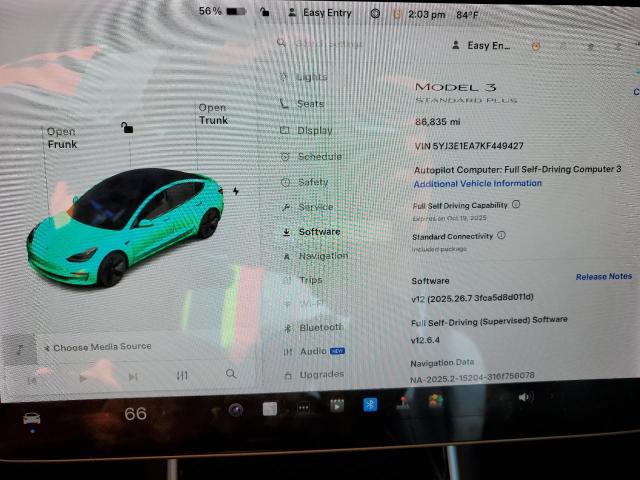
Task: Skip to next track in media player
Action: click(x=133, y=376)
